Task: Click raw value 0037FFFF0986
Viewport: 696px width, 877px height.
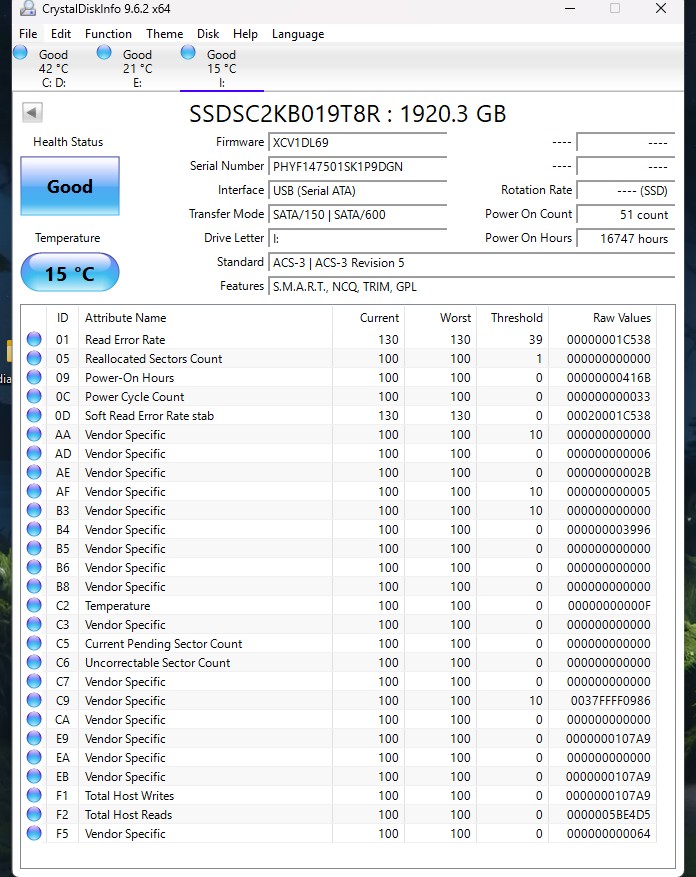Action: [x=610, y=700]
